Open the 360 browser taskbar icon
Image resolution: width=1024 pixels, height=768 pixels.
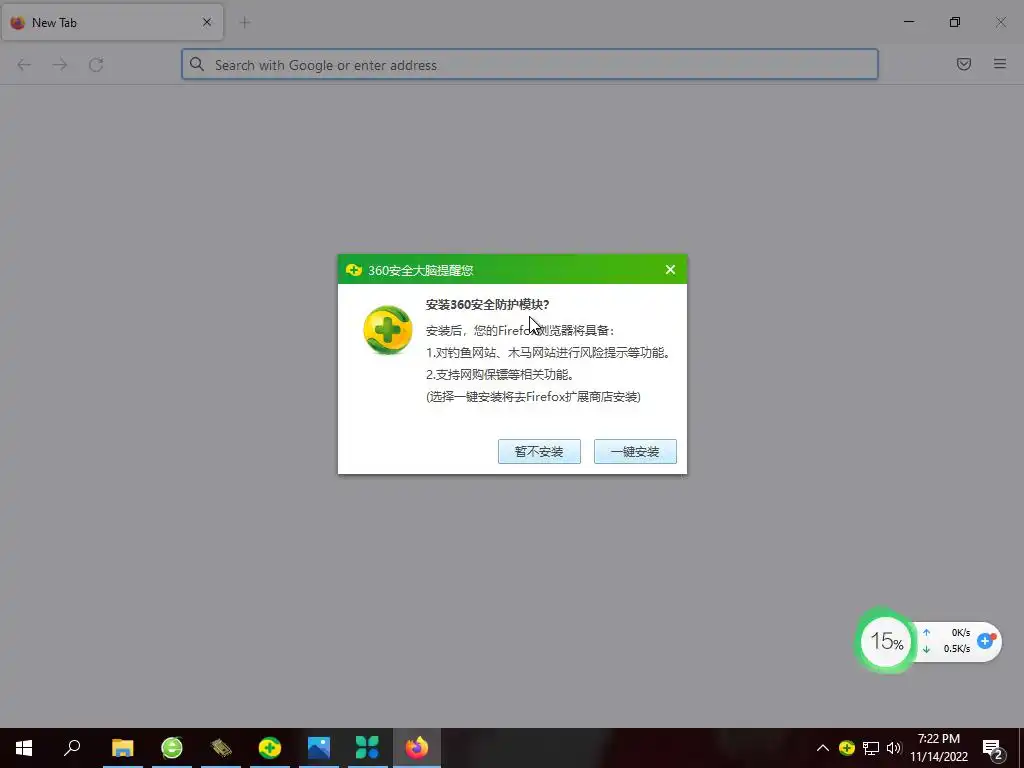(172, 748)
